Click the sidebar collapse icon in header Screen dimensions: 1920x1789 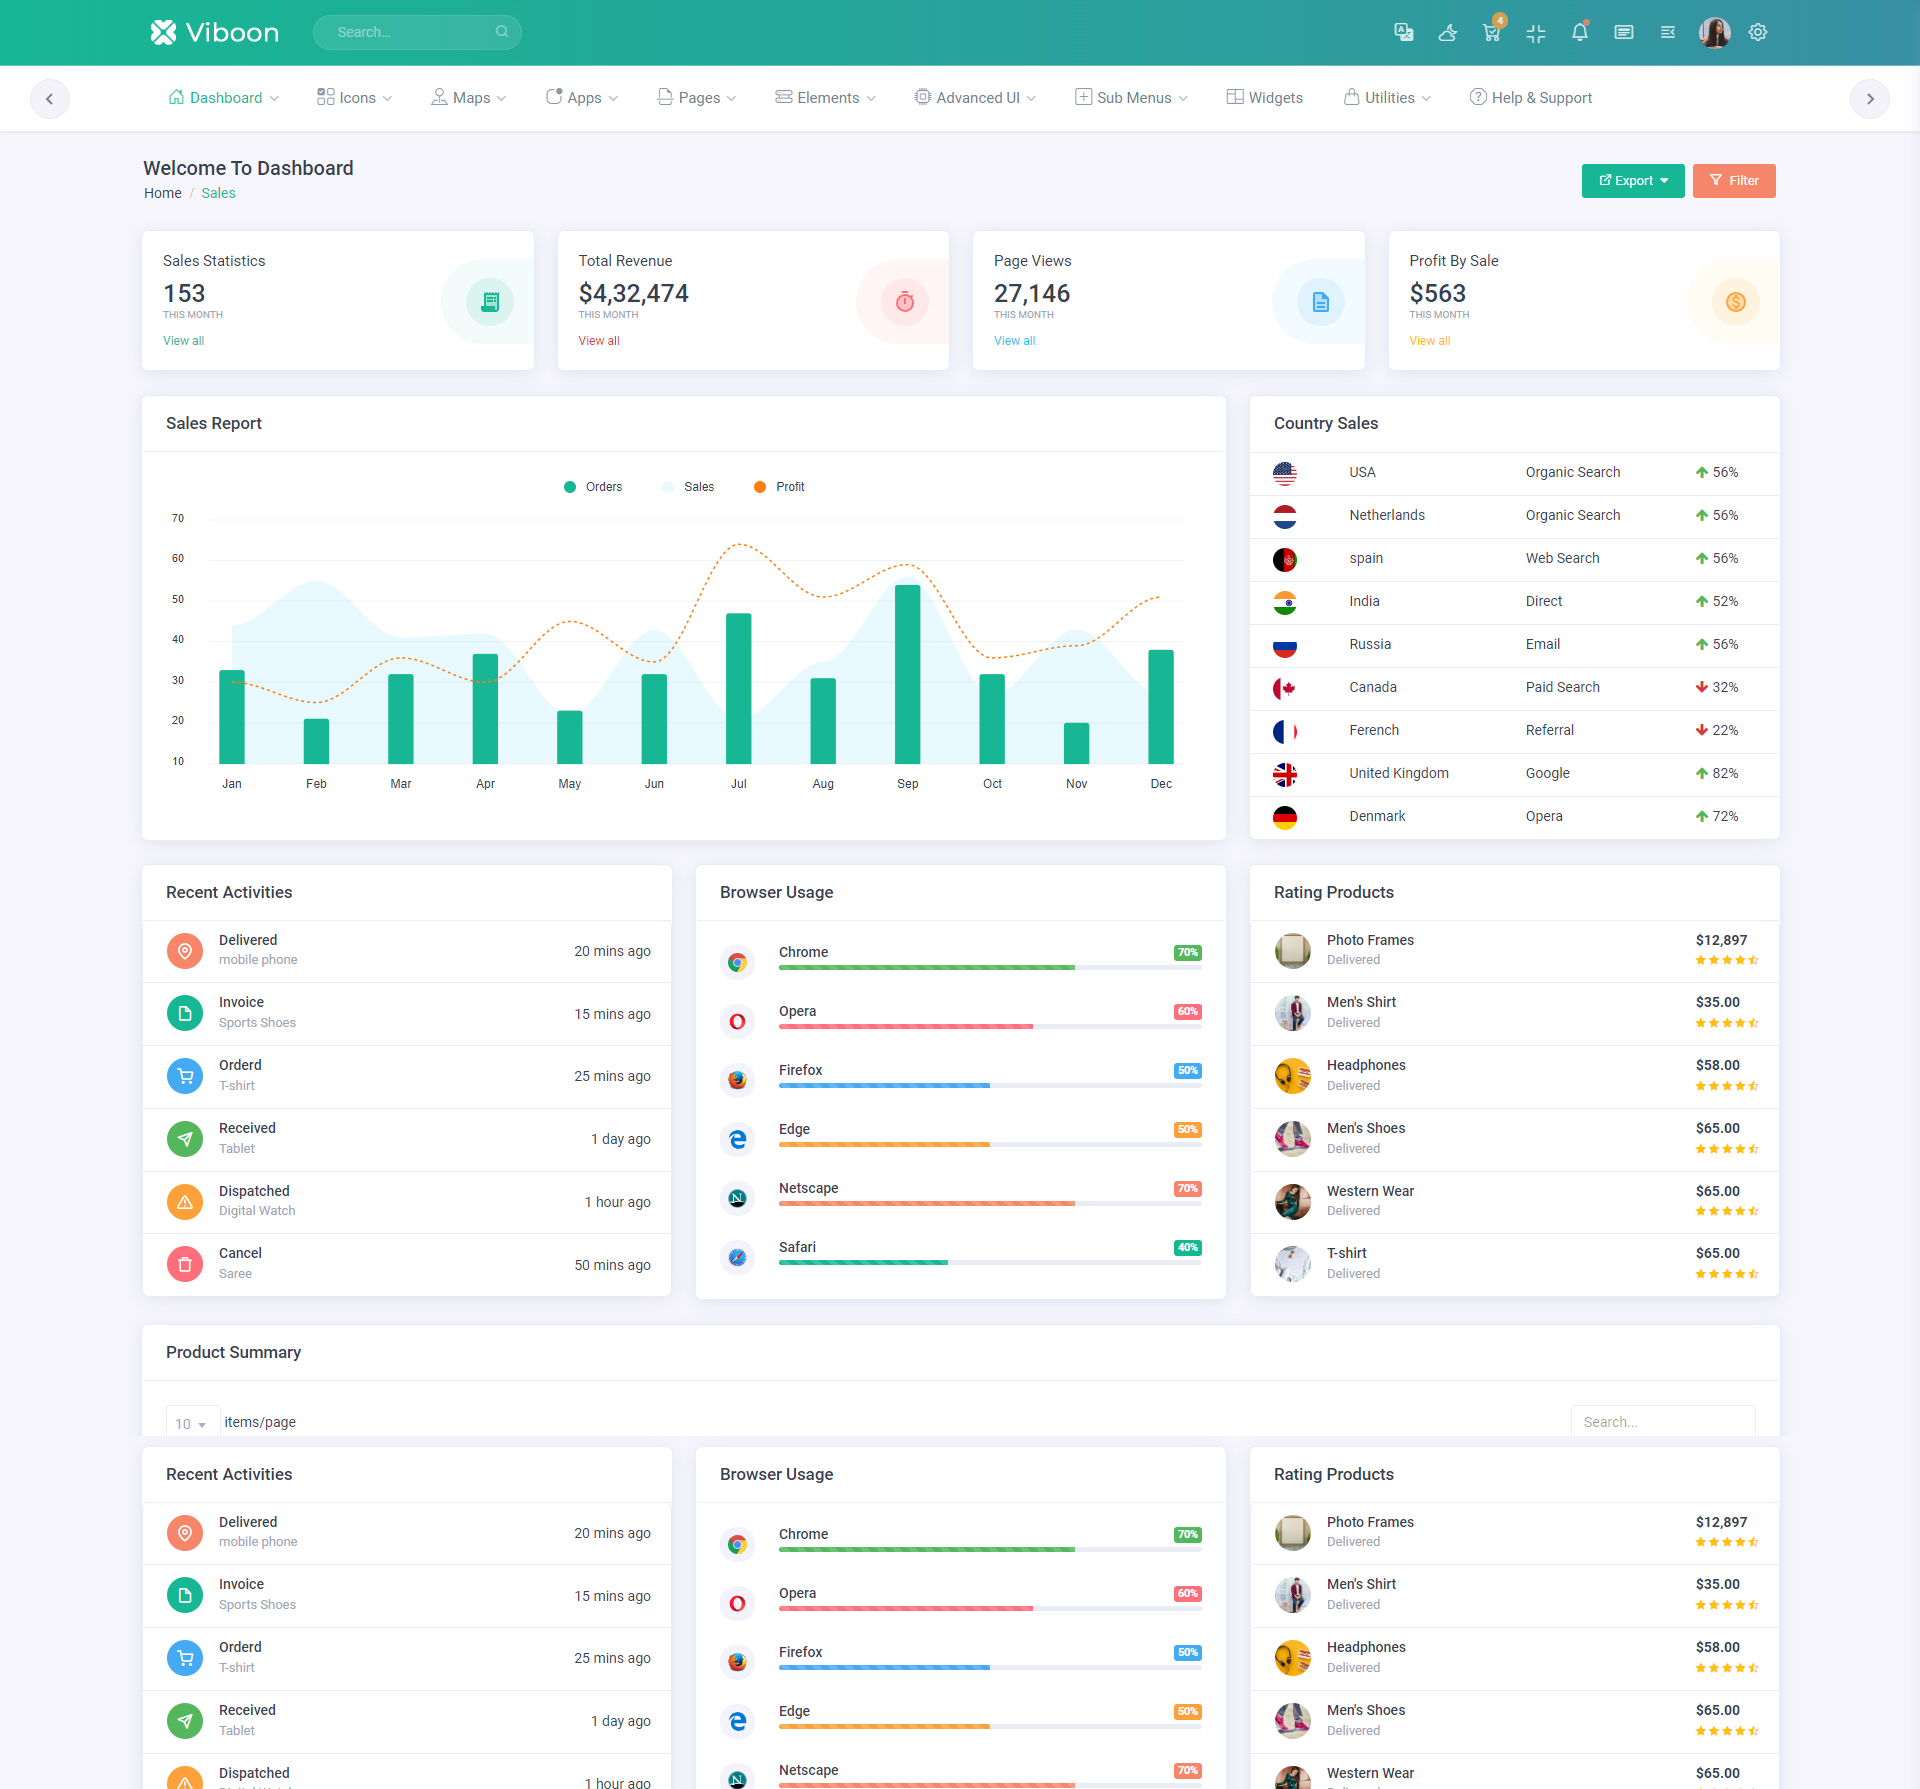click(x=1668, y=32)
